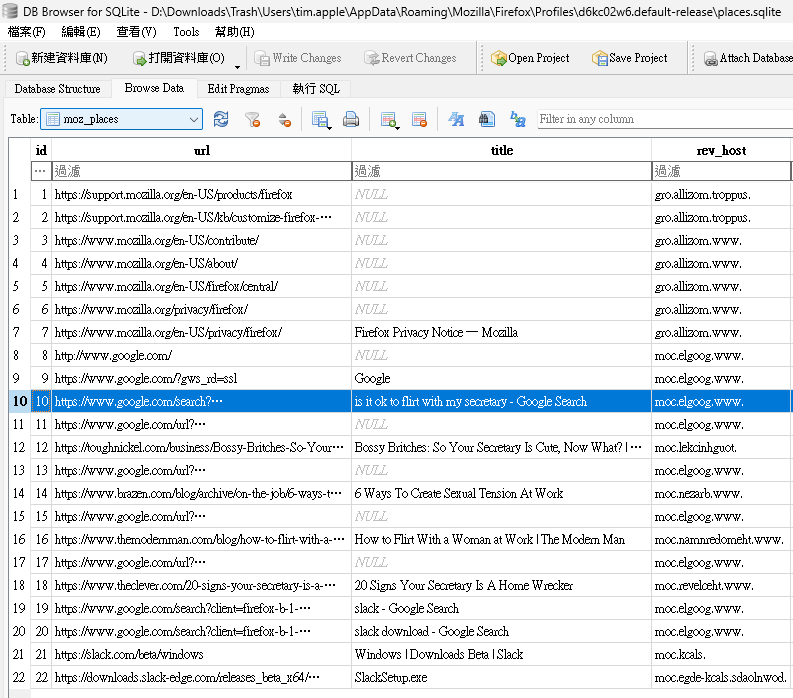
Task: Click 'How to Flirt With a Woman at Work' cell
Action: pos(501,539)
